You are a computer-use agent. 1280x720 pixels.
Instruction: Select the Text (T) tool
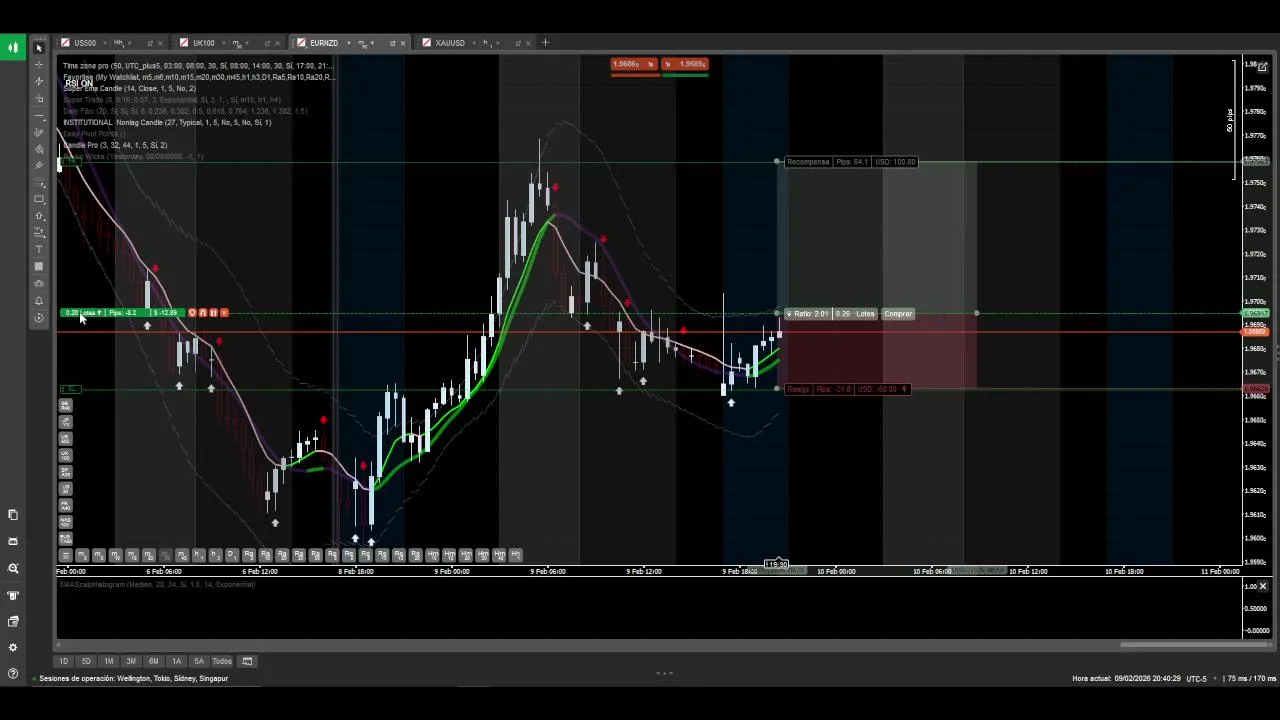click(39, 249)
